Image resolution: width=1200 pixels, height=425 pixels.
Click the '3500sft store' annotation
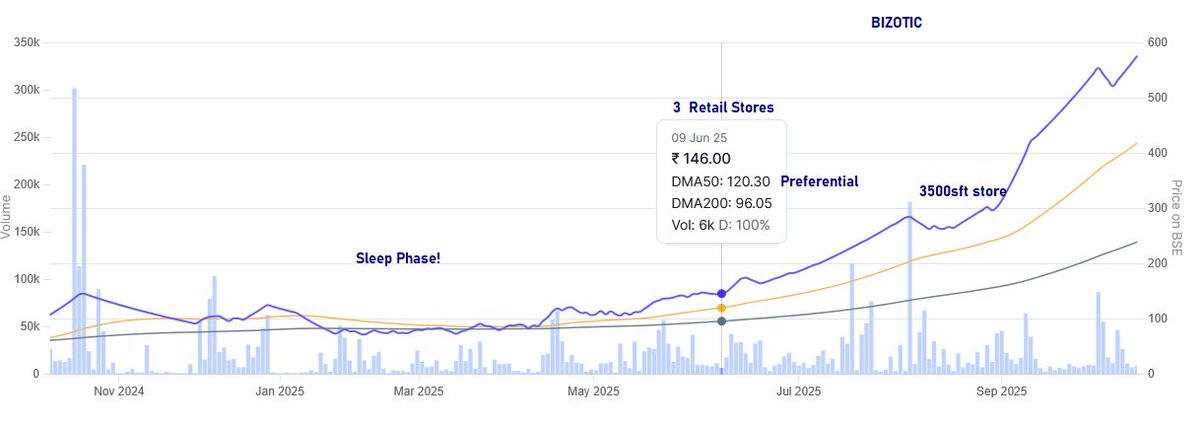pyautogui.click(x=963, y=191)
